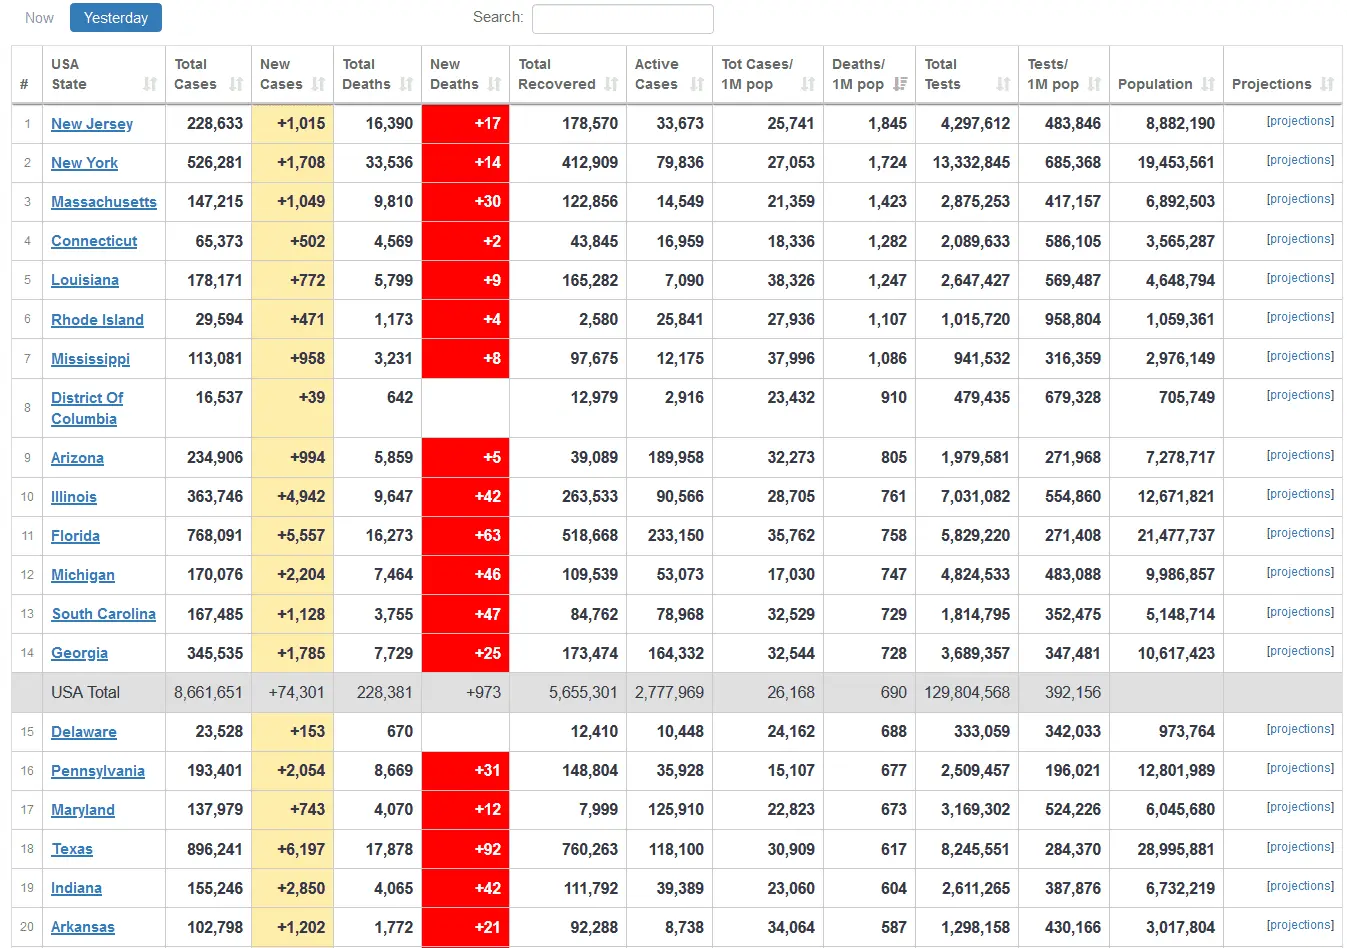Sort by New Deaths column icon

coord(494,85)
